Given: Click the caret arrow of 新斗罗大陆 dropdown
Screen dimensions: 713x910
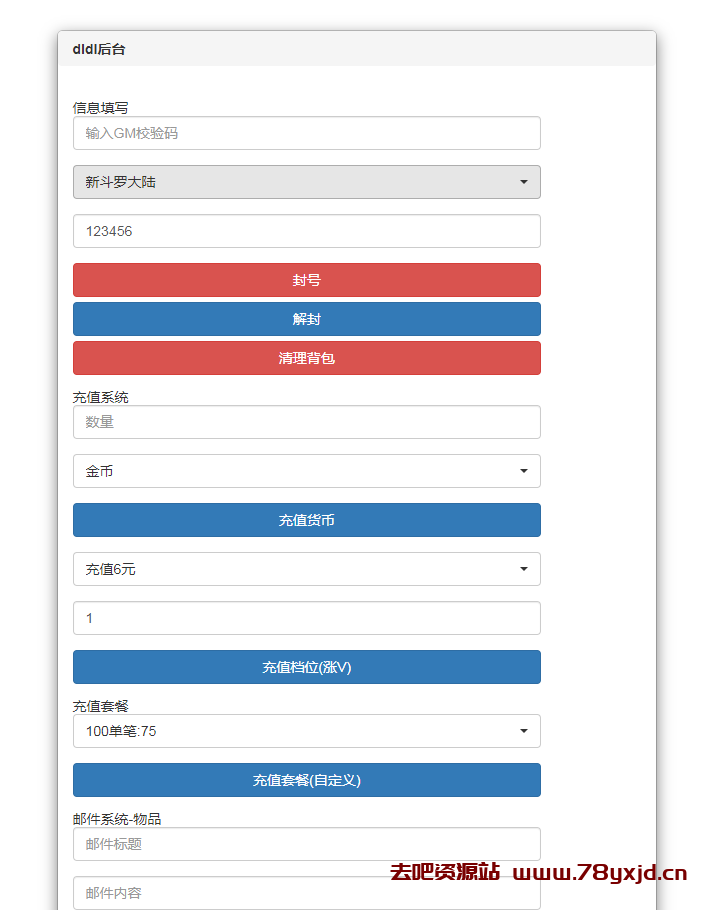Looking at the screenshot, I should [524, 182].
